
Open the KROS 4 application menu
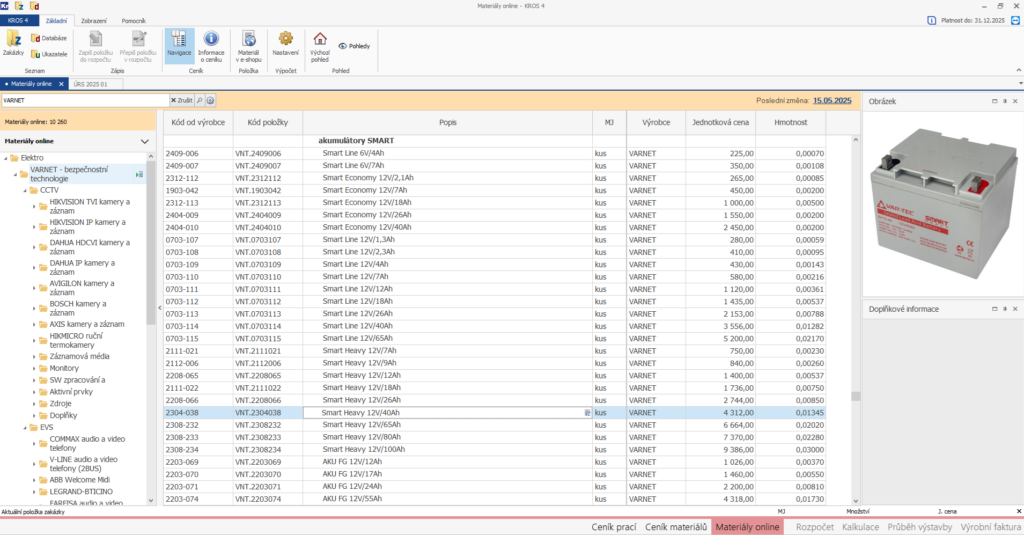click(x=18, y=21)
